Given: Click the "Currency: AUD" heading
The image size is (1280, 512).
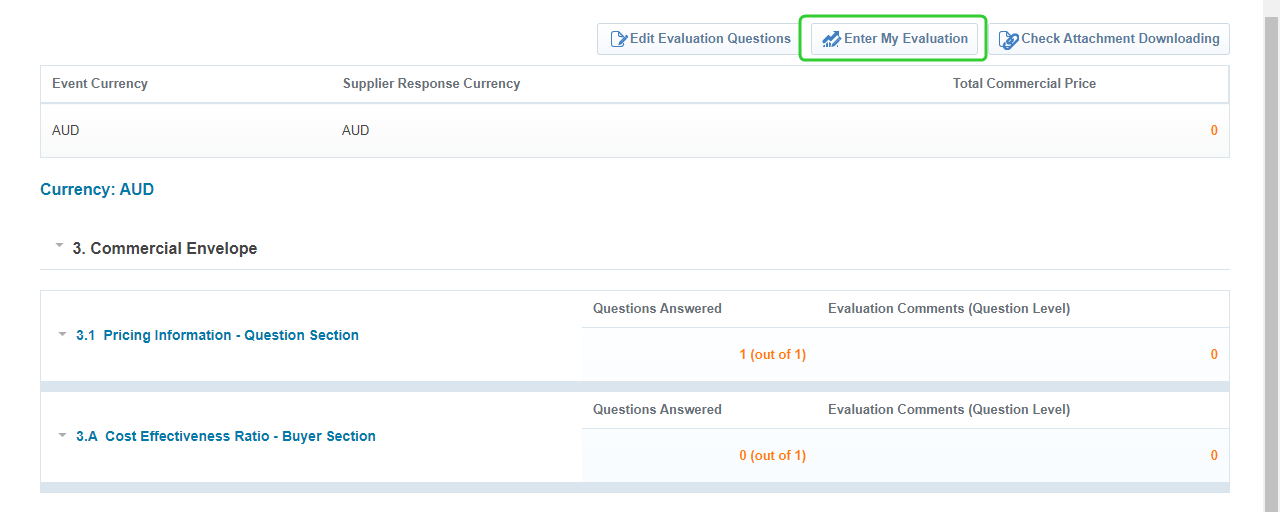Looking at the screenshot, I should click(97, 189).
